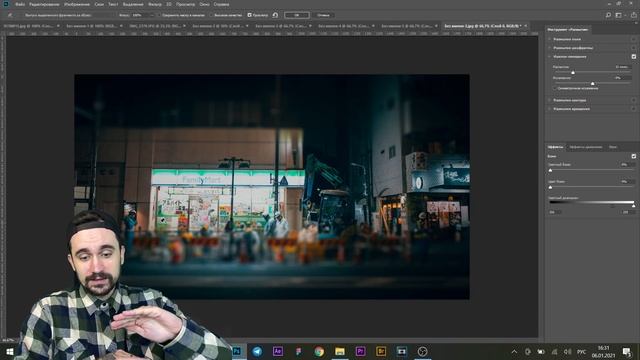The width and height of the screenshot is (640, 360).
Task: Open the search magnifier icon at top right
Action: coord(608,15)
